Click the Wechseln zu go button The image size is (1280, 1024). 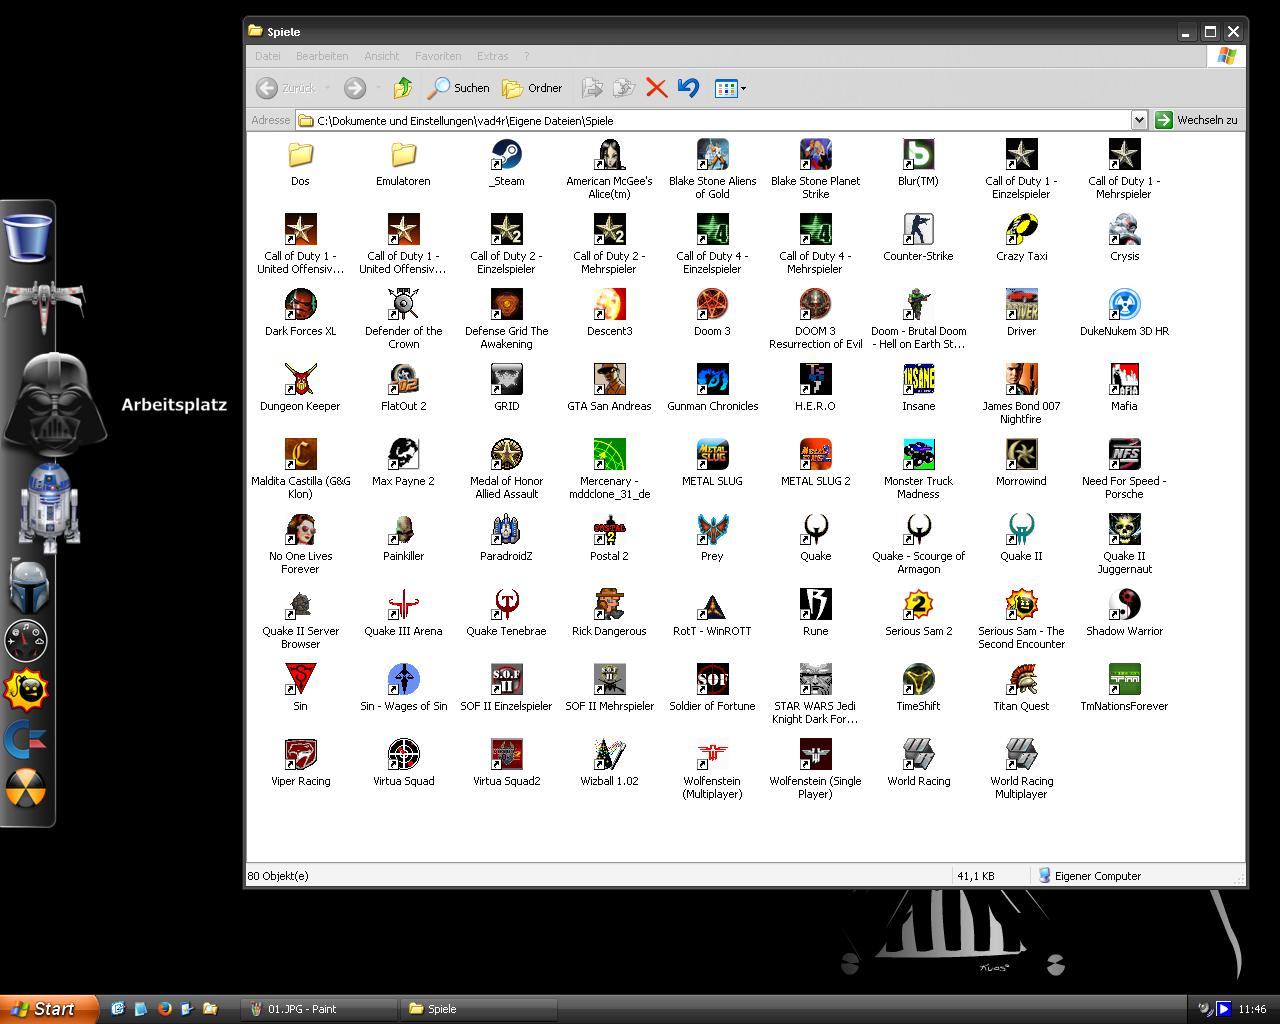pos(1196,120)
